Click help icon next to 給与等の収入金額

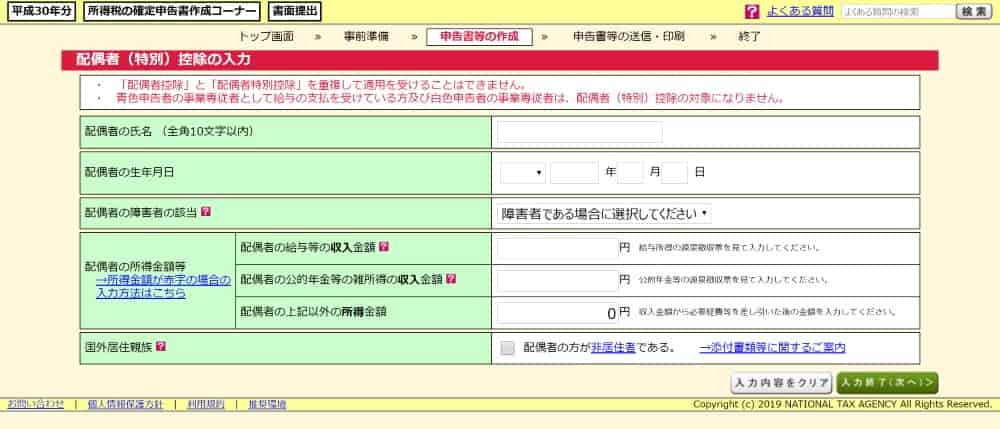pos(383,246)
